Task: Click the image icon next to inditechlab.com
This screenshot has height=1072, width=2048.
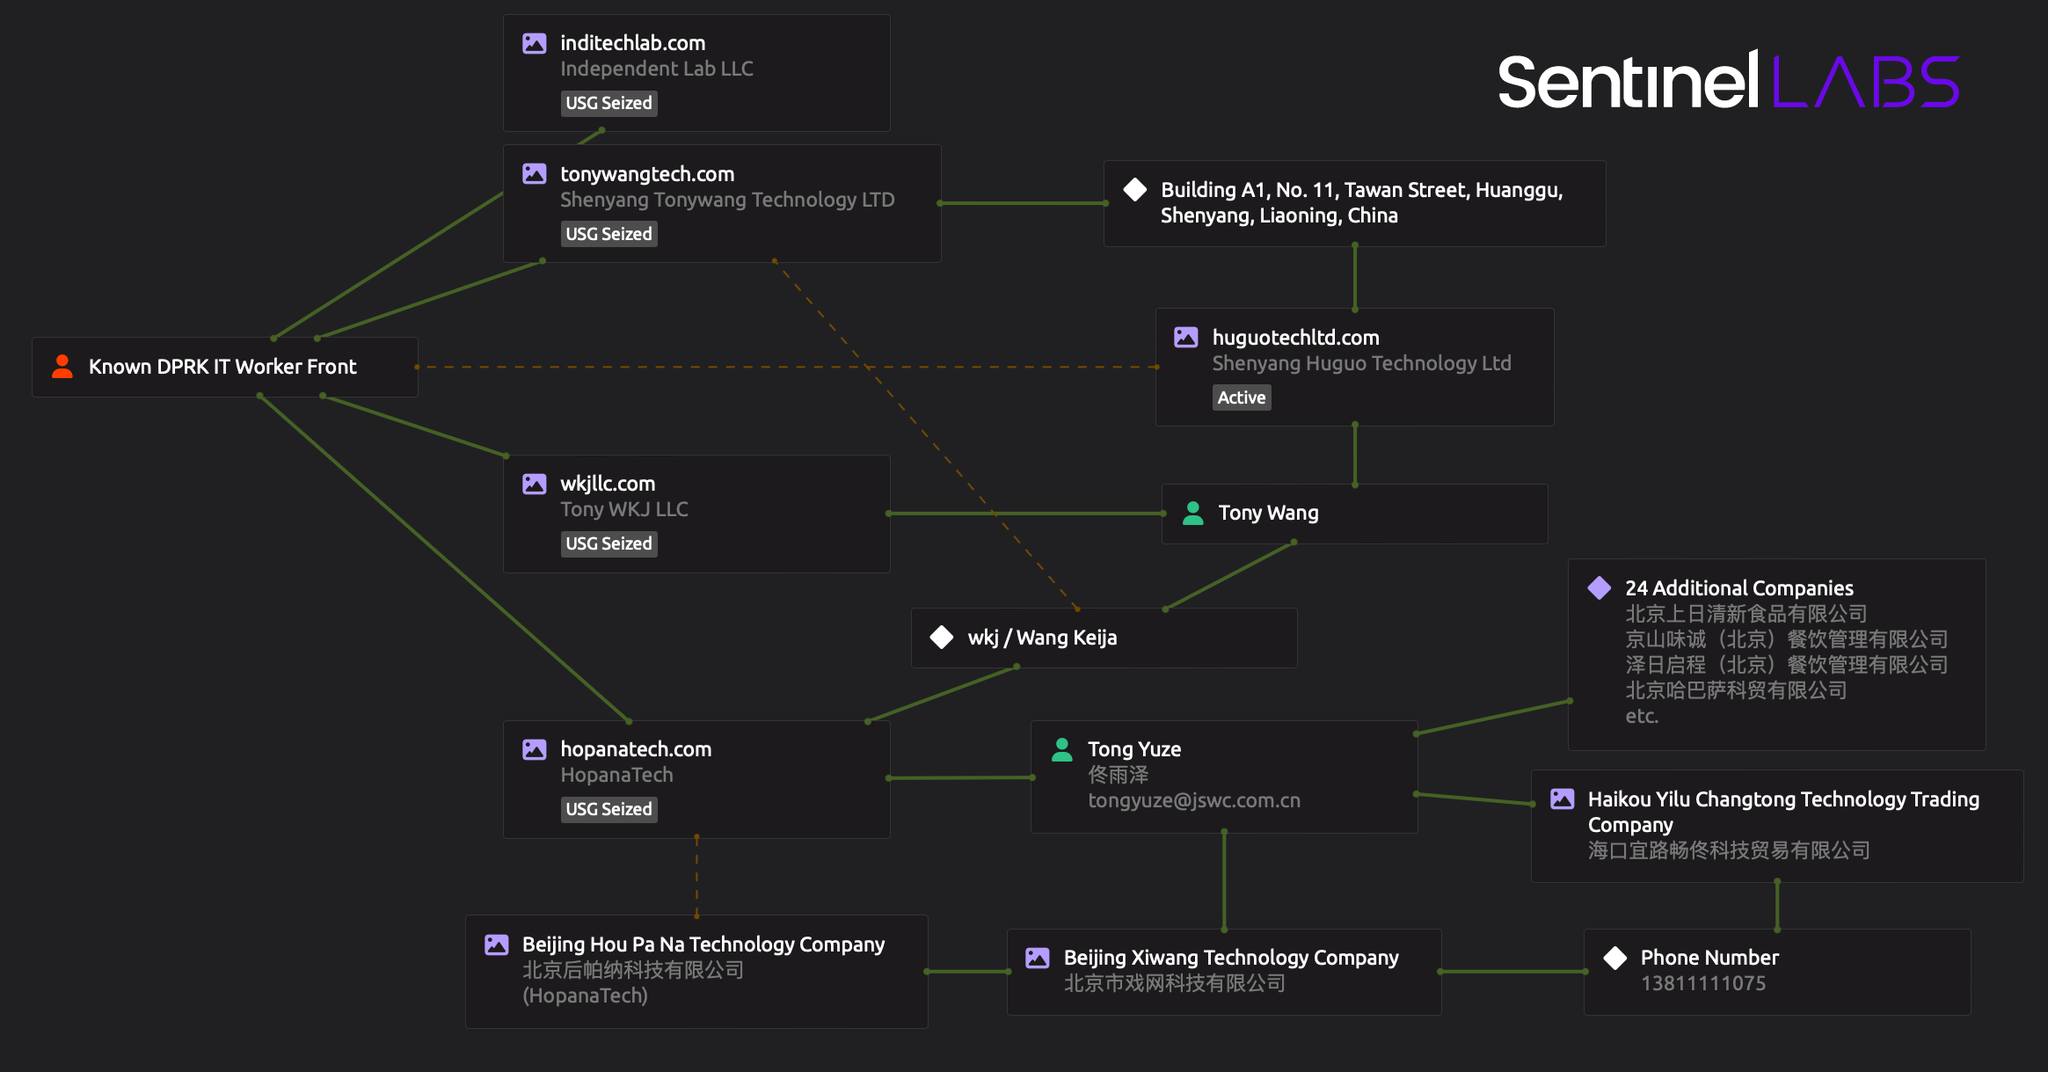Action: 534,43
